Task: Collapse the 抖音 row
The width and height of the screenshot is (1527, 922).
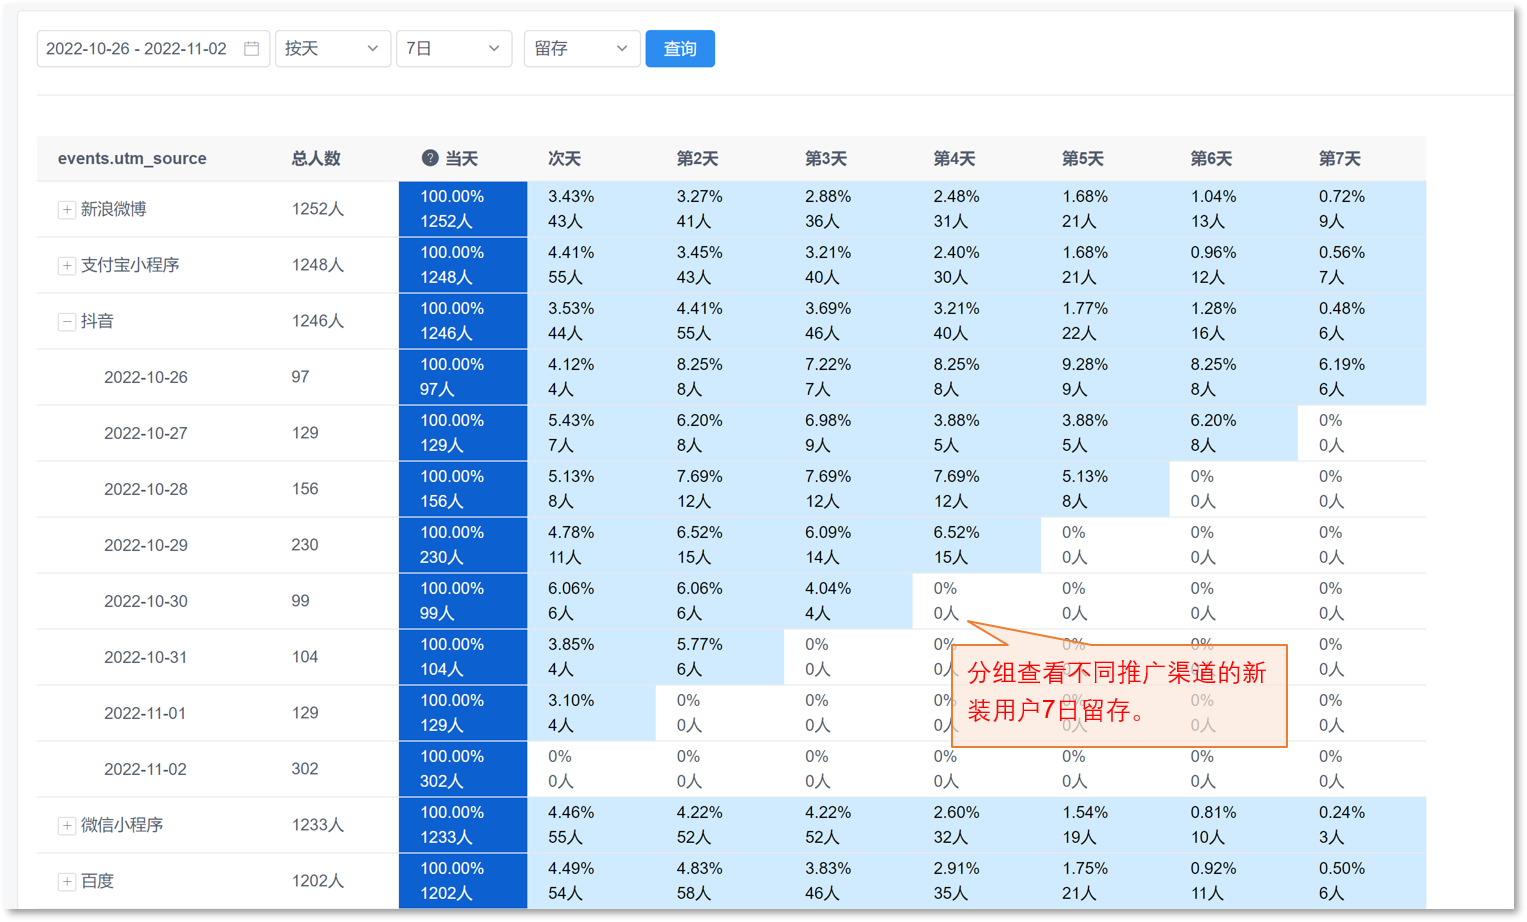Action: (x=66, y=321)
